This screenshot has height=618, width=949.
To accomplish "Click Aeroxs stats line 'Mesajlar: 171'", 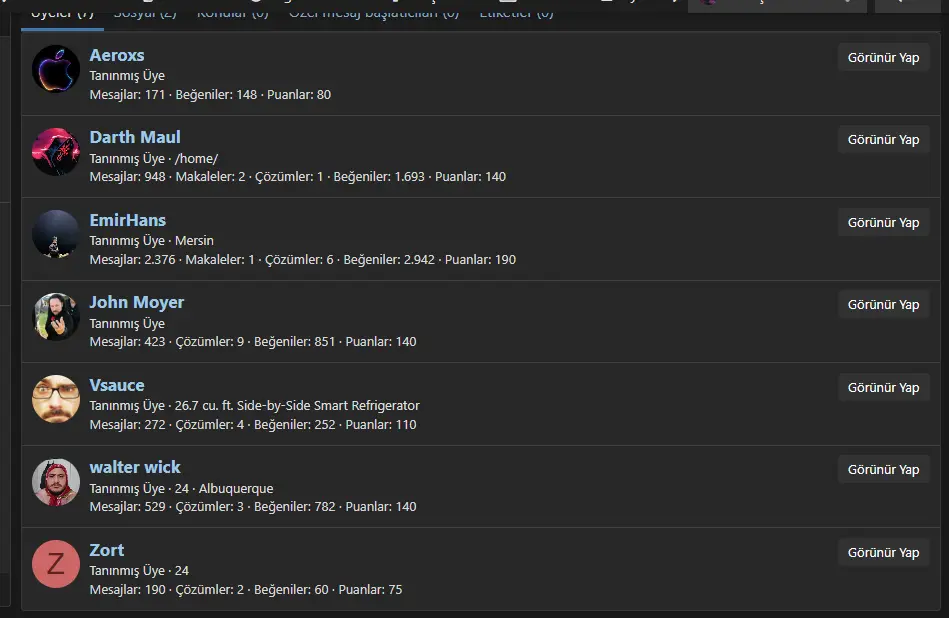I will (127, 94).
